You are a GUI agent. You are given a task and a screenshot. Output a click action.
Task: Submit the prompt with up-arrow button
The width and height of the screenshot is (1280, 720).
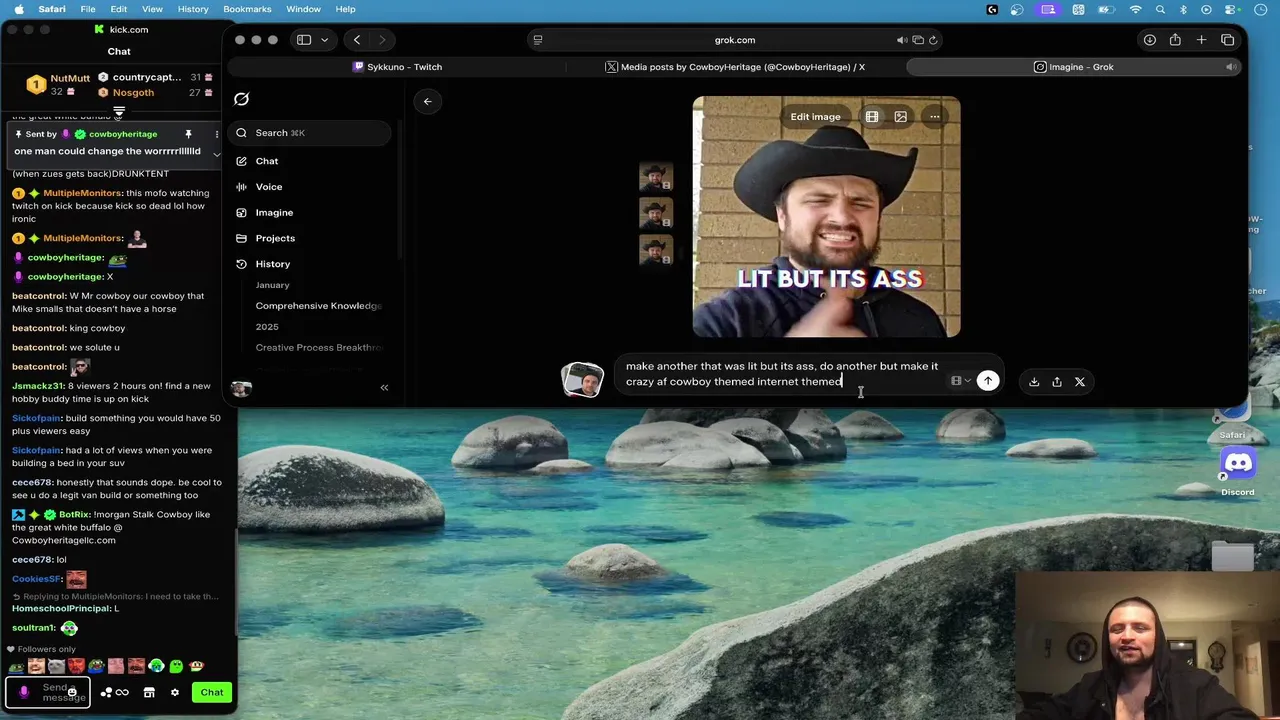(x=987, y=381)
